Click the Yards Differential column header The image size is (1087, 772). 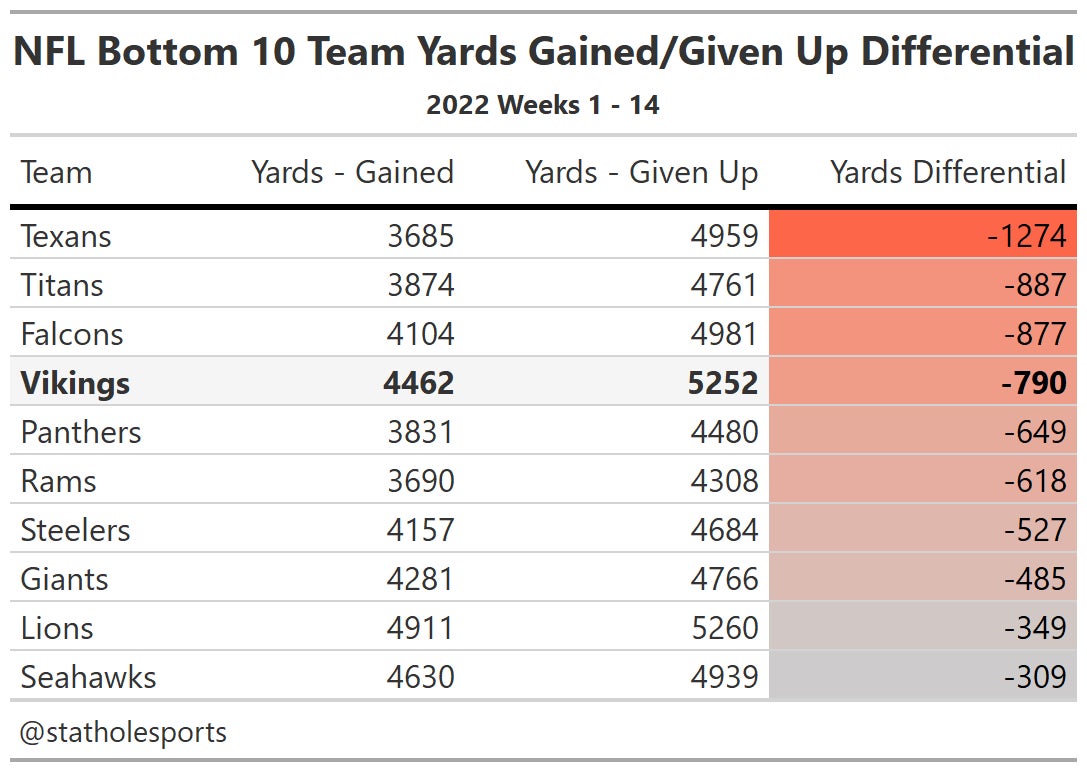pyautogui.click(x=947, y=172)
